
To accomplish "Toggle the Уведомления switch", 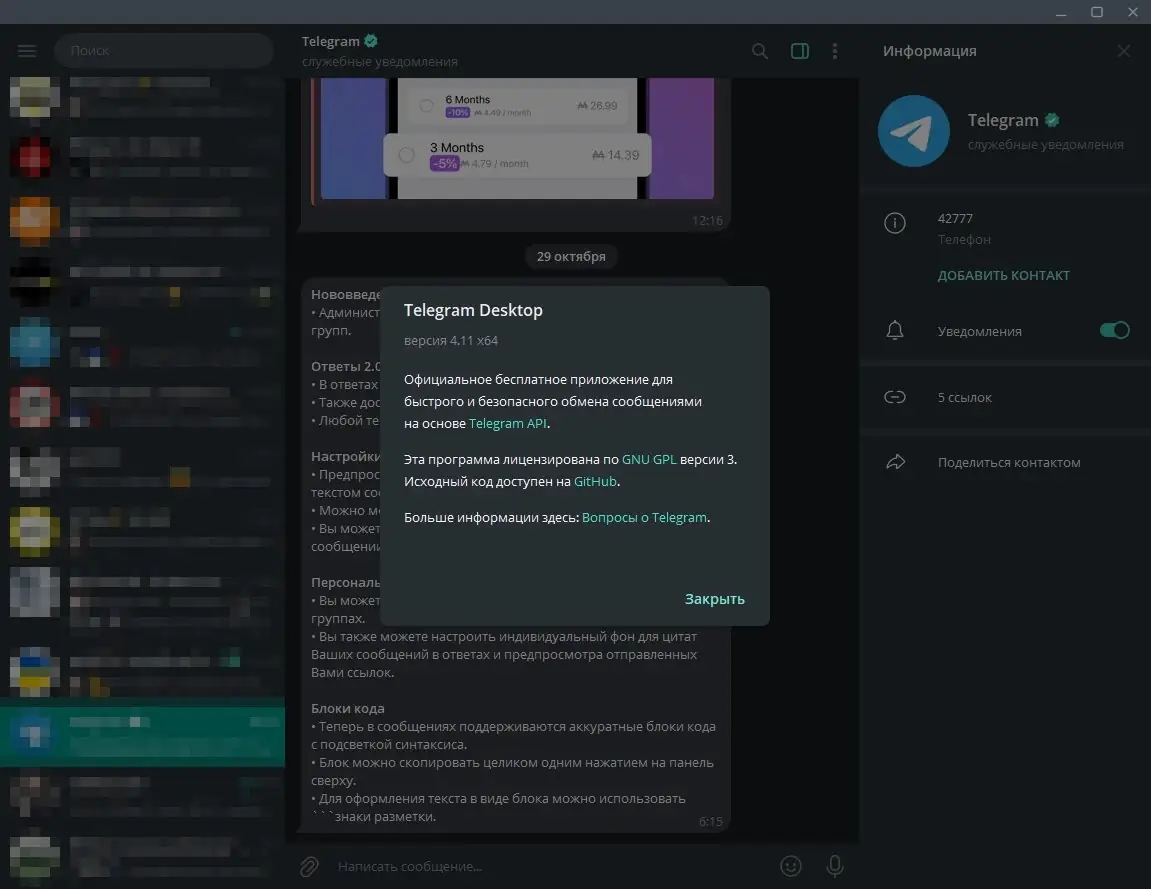I will [1114, 330].
